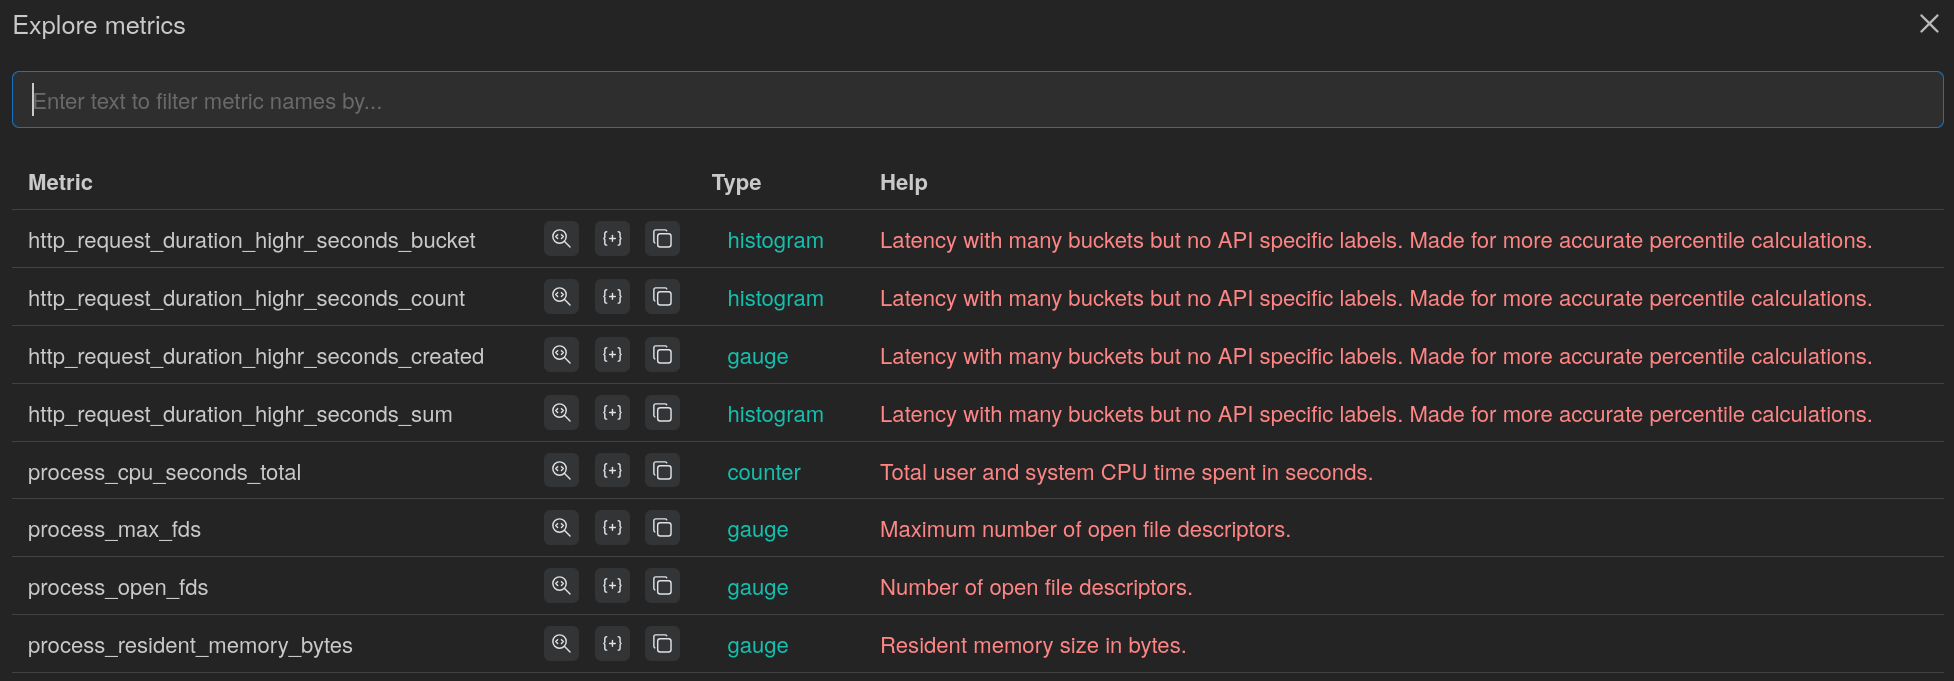Copy http_request_duration_highr_seconds_count to clipboard
Screen dimensions: 1954x681
click(662, 297)
